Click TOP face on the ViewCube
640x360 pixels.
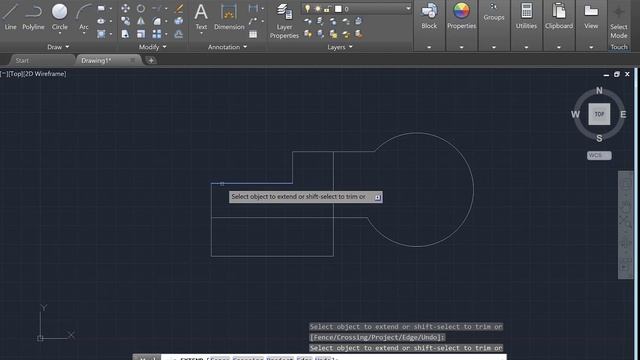(599, 114)
